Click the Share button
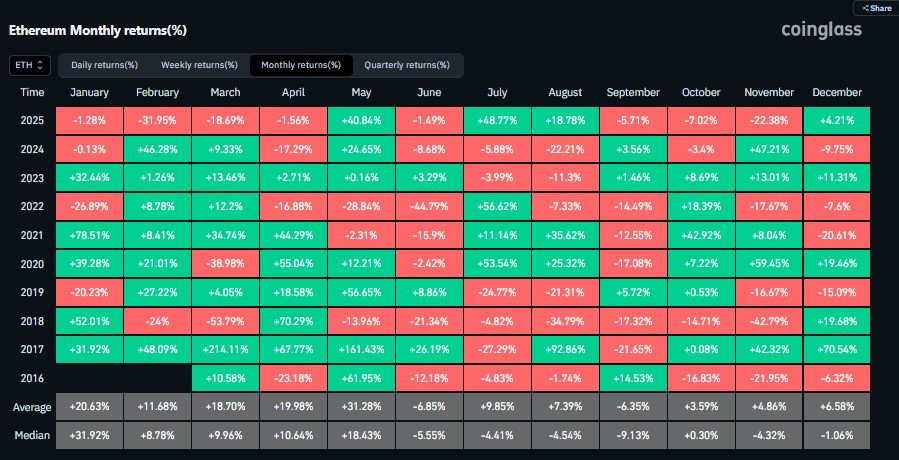899x460 pixels. pyautogui.click(x=876, y=8)
